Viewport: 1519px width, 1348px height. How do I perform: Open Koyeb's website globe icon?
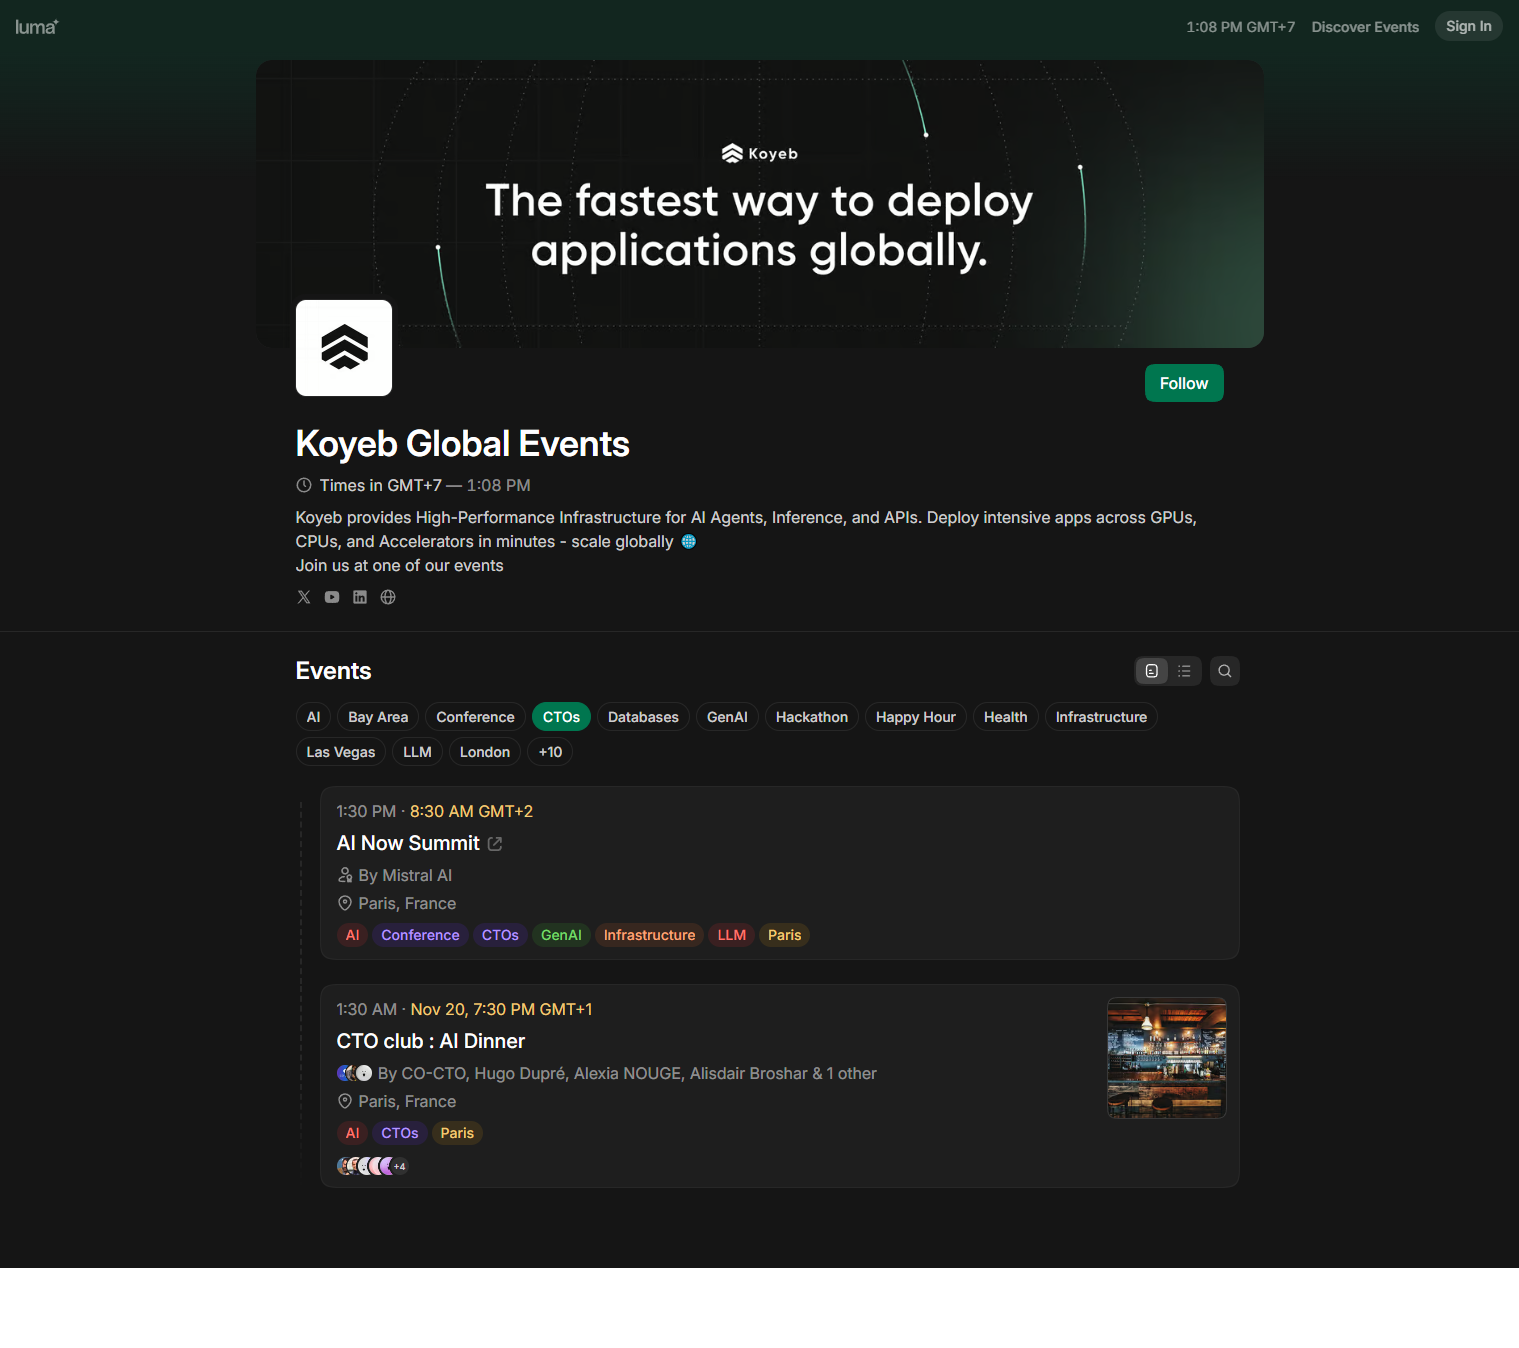point(388,597)
